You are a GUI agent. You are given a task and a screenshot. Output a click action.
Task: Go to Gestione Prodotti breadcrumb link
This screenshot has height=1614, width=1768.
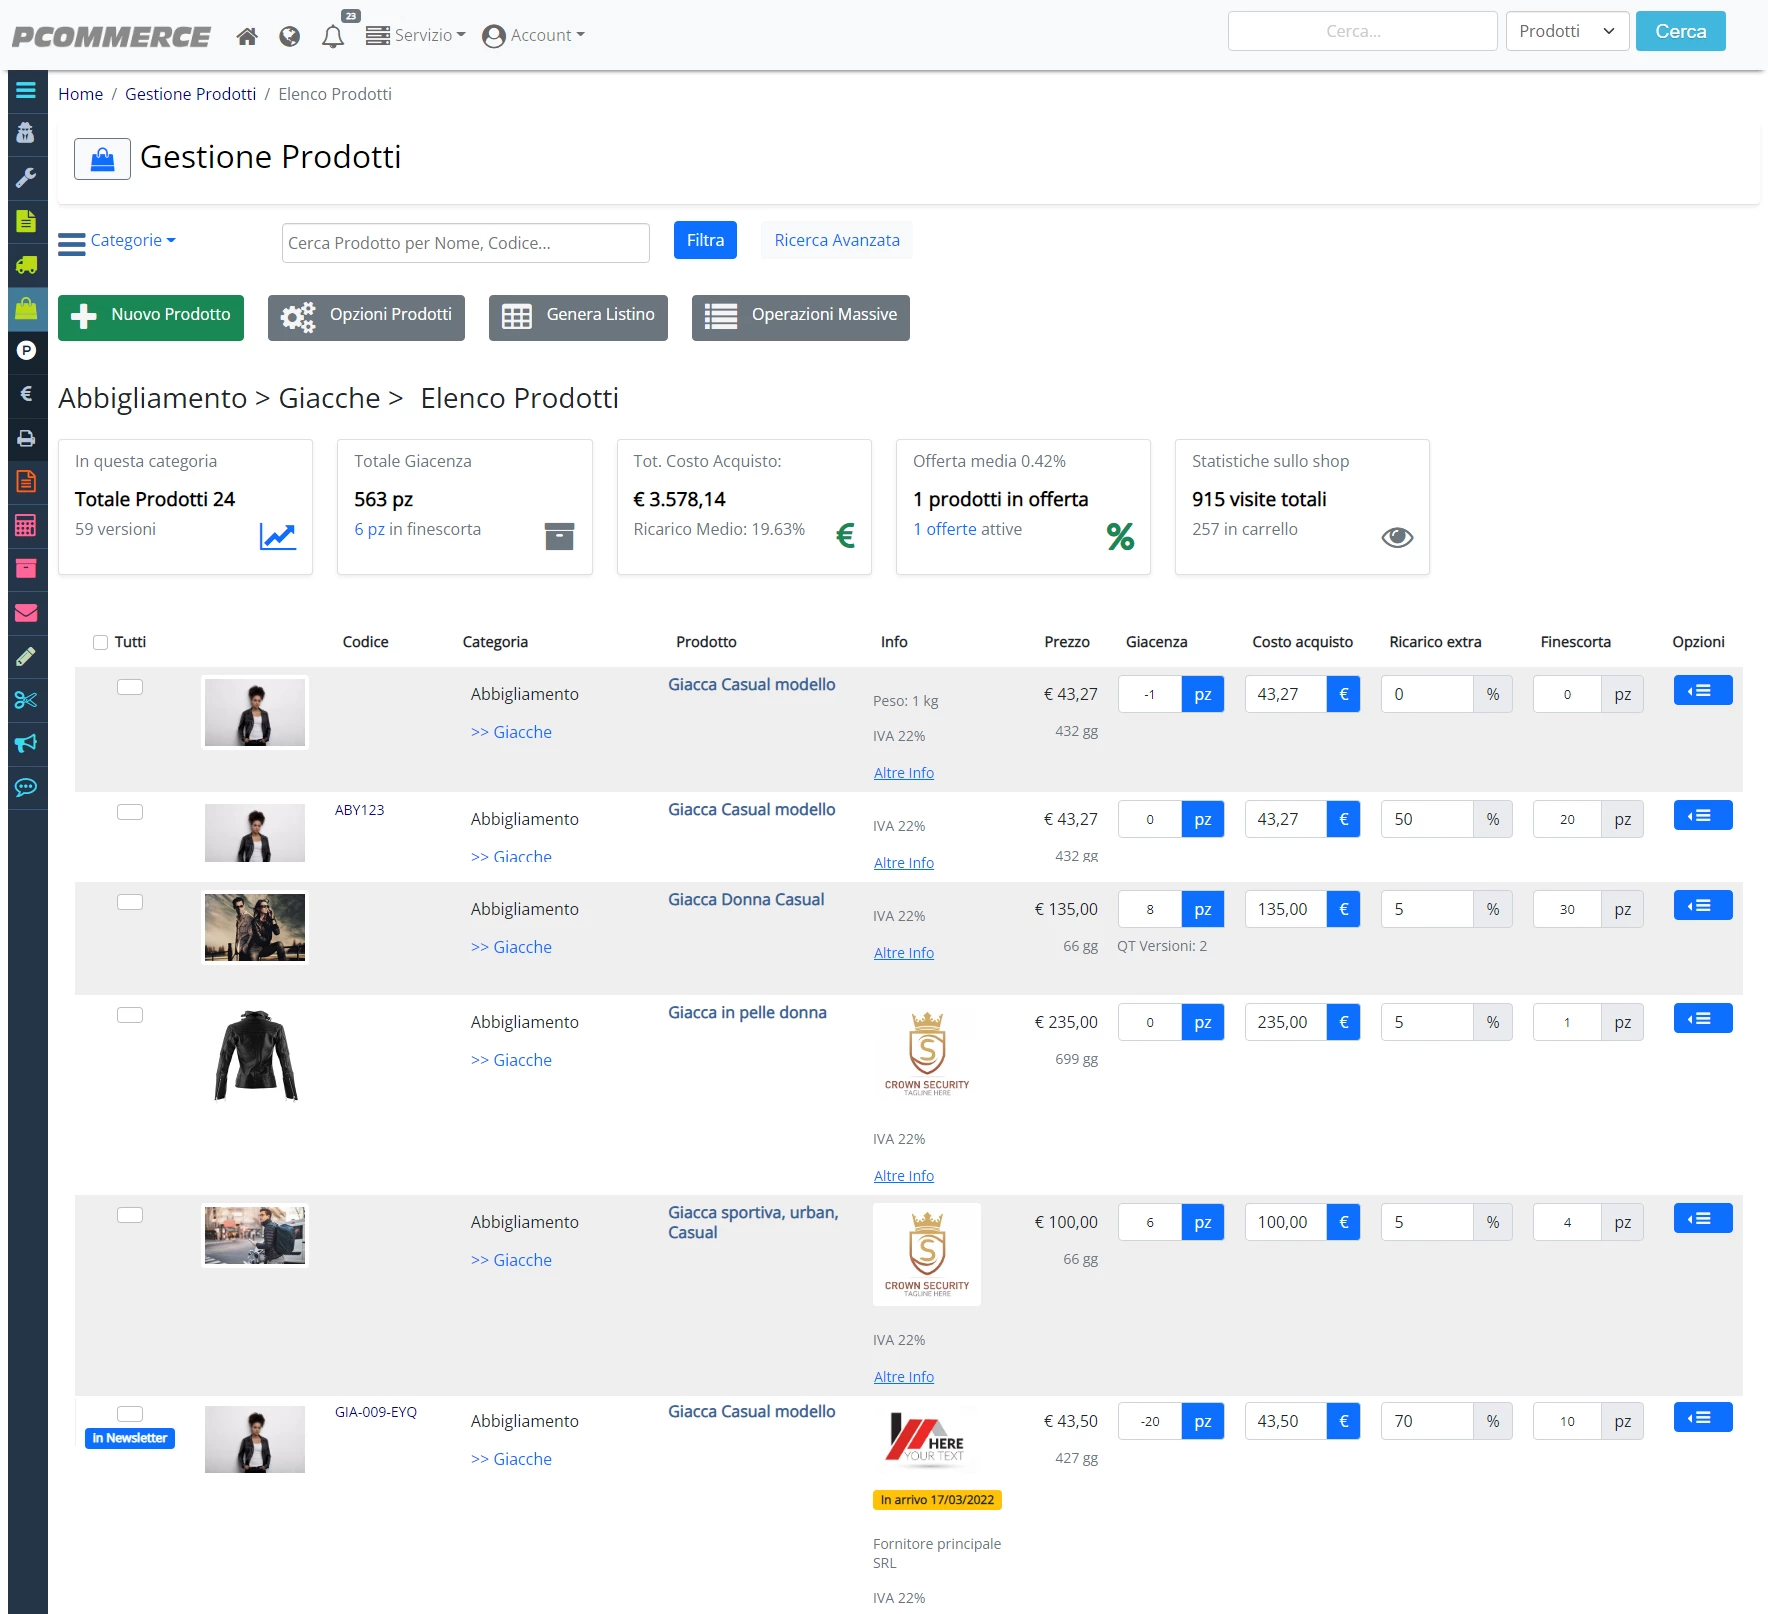coord(190,94)
